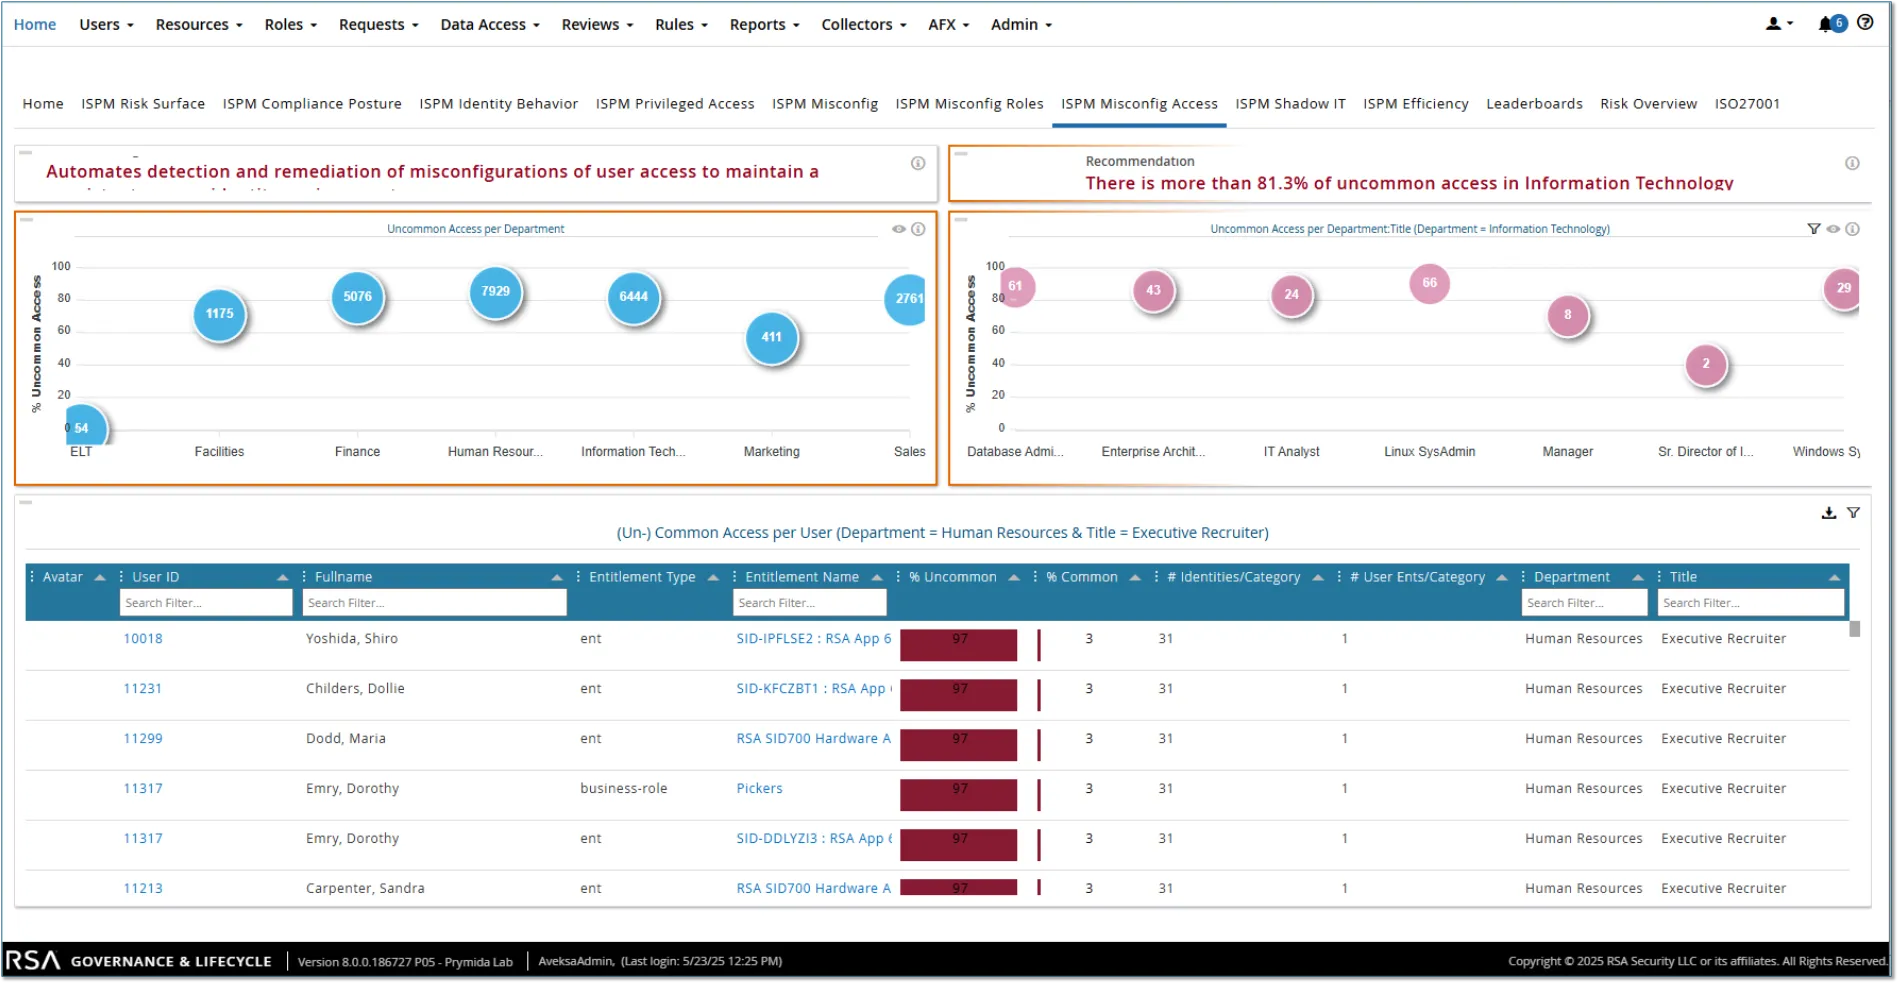
Task: Go to Home in the top navigation
Action: [x=35, y=24]
